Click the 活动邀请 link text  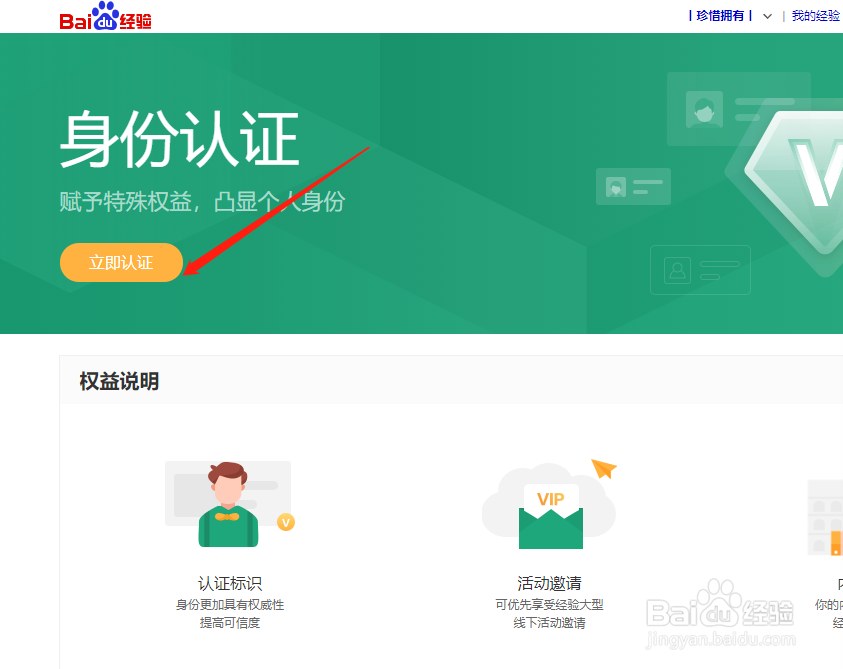tap(549, 583)
